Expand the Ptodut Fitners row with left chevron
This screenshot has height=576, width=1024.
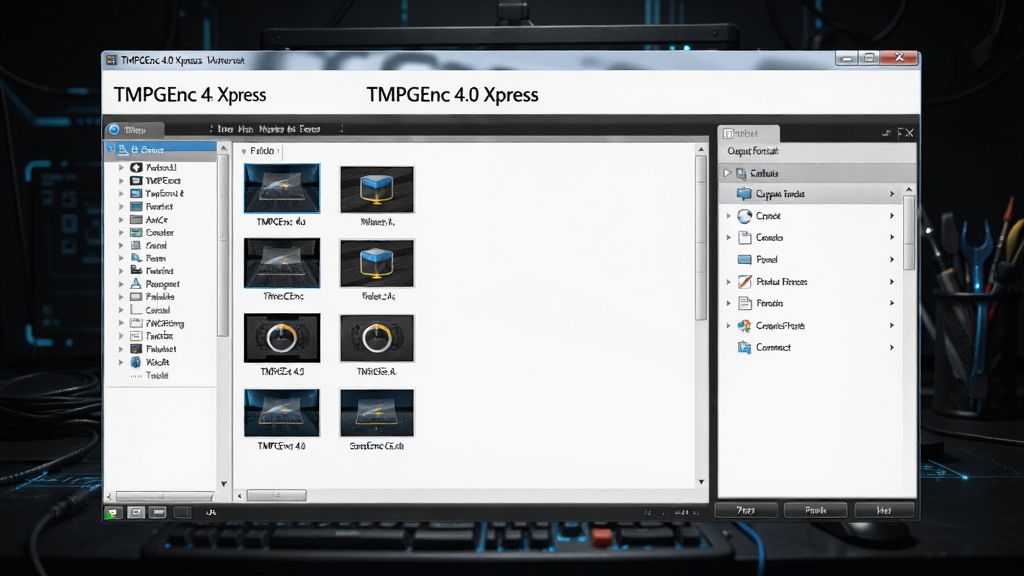(728, 281)
